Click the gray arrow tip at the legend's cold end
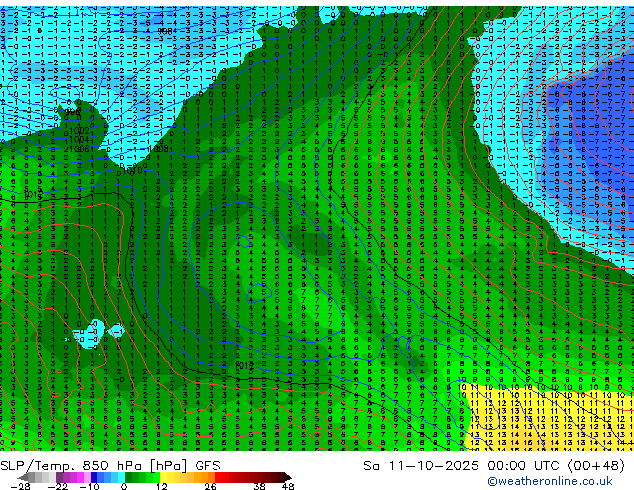This screenshot has height=490, width=634. point(23,477)
